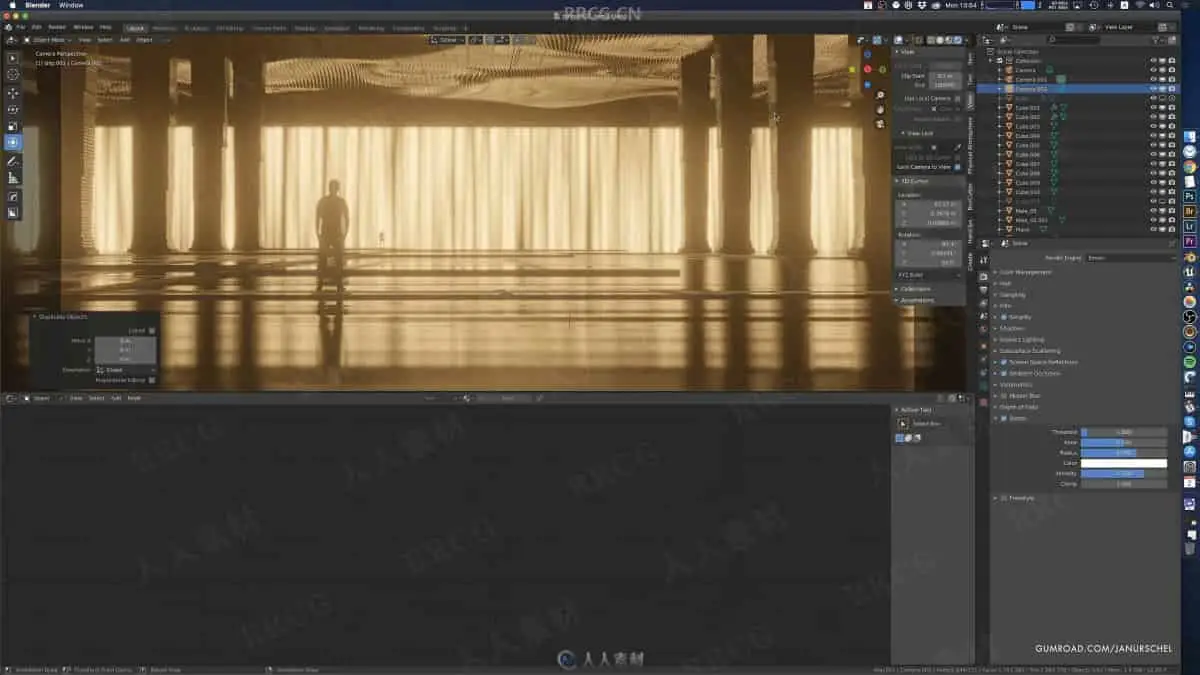
Task: Adjust the Bloom Intensity slider
Action: pos(1123,473)
